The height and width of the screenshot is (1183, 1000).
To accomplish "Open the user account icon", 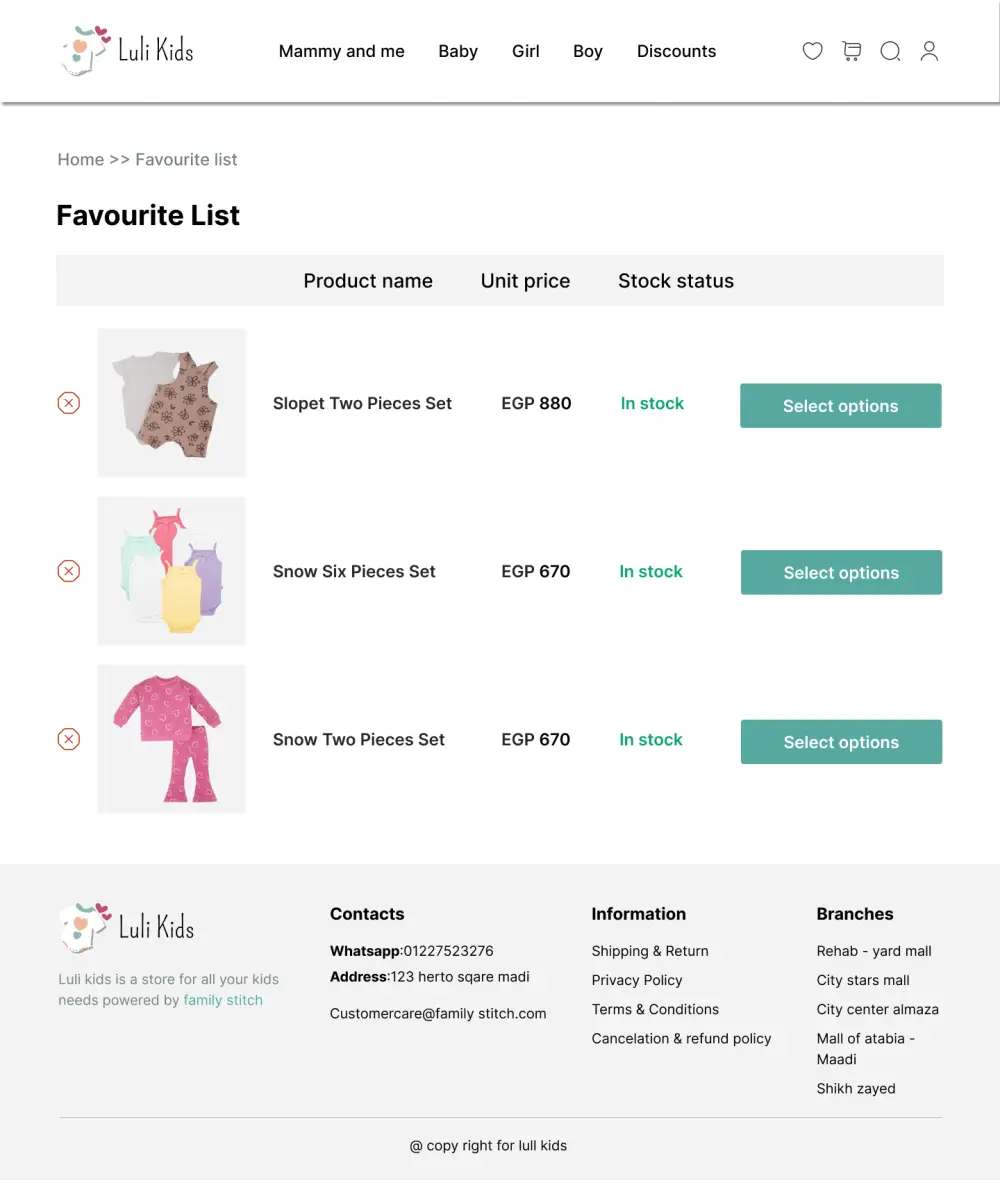I will pos(929,51).
